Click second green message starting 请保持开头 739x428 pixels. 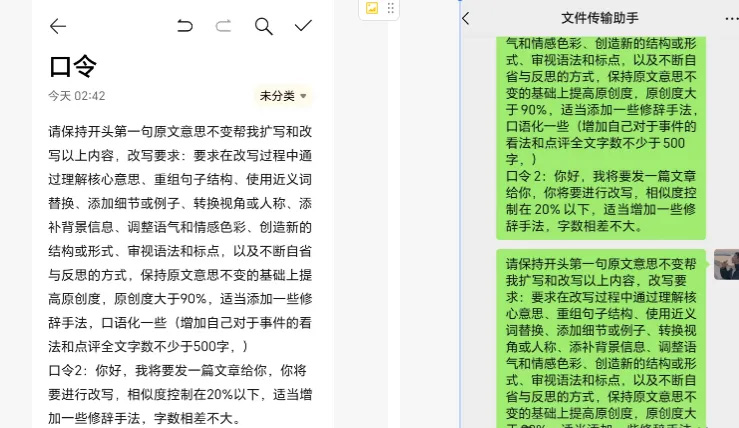pos(601,338)
